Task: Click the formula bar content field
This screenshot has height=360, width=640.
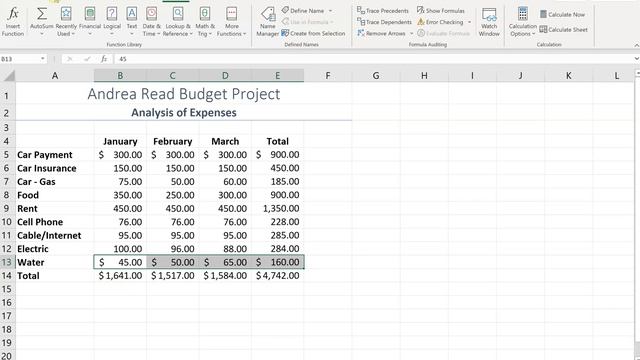Action: pyautogui.click(x=373, y=59)
